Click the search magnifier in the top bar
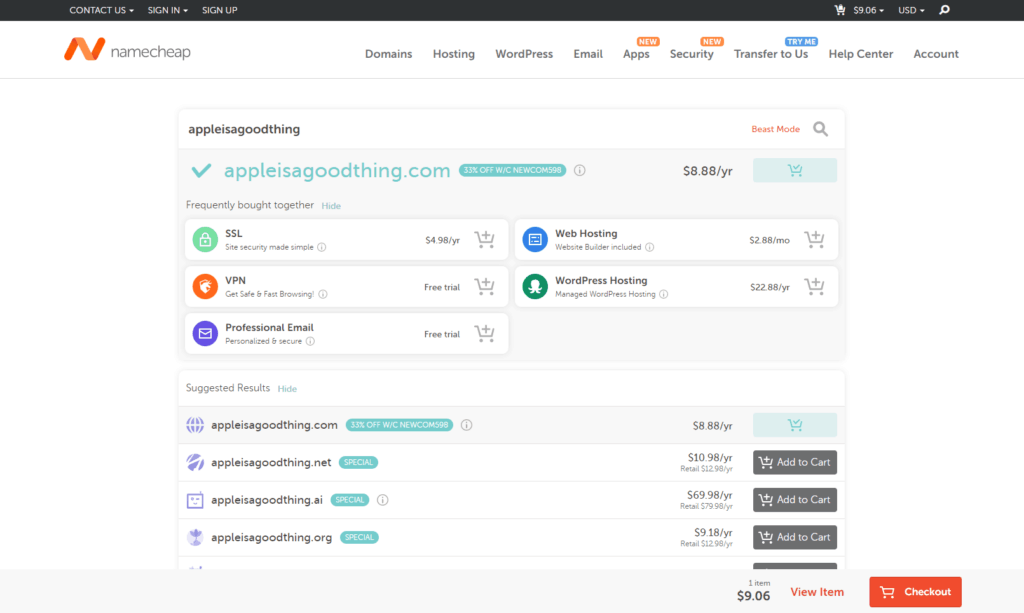The height and width of the screenshot is (613, 1024). tap(944, 10)
